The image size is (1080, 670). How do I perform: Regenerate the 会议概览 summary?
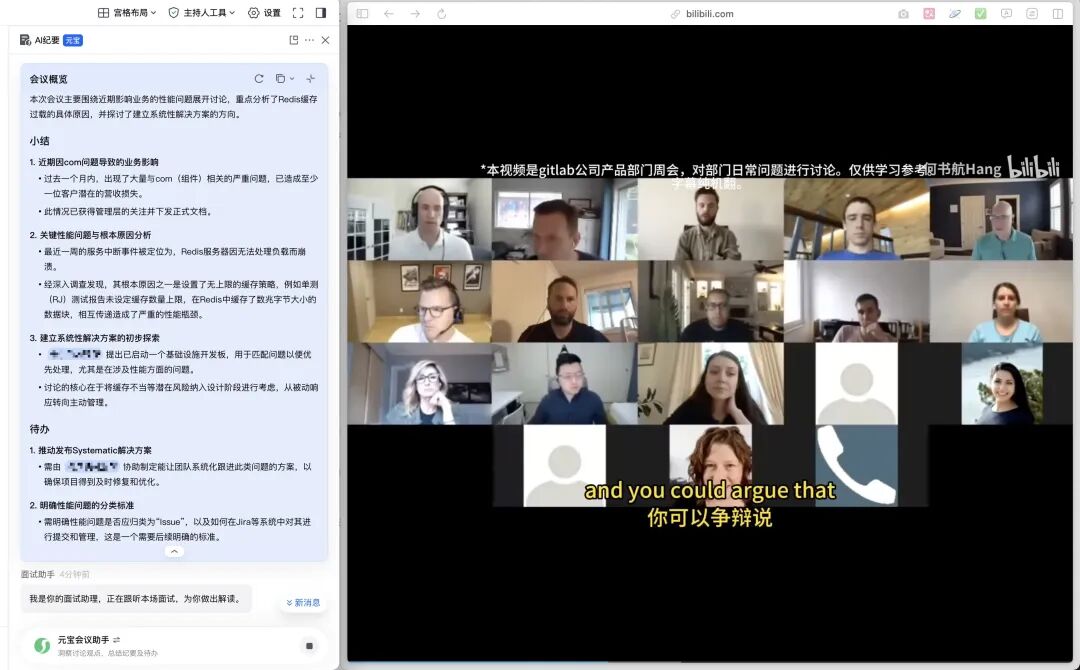(259, 79)
